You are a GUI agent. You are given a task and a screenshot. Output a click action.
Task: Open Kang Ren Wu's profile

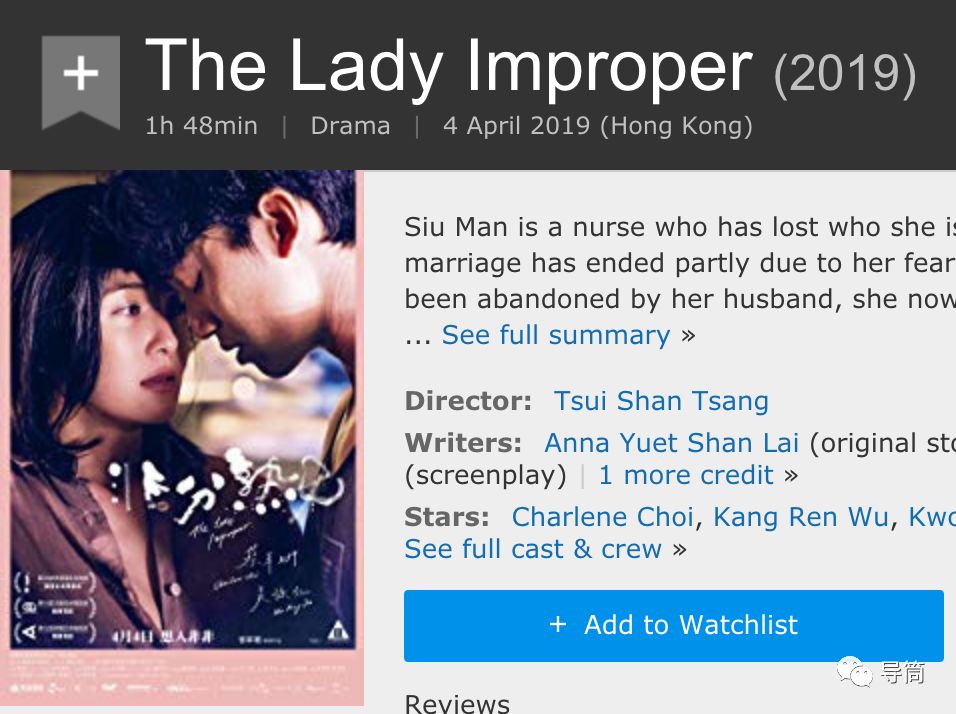[x=800, y=517]
